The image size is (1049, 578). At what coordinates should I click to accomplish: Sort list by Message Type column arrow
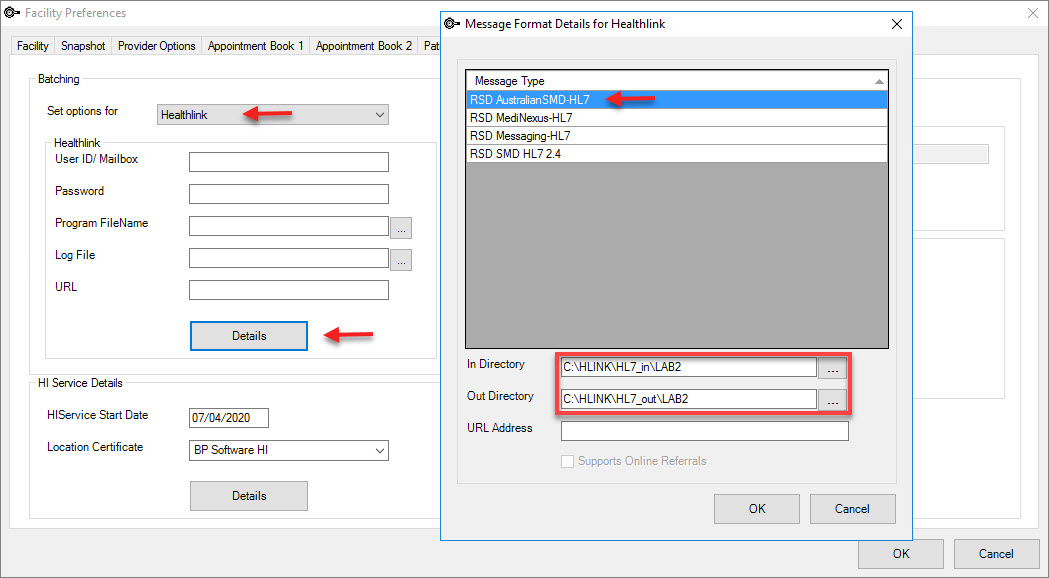pyautogui.click(x=879, y=81)
